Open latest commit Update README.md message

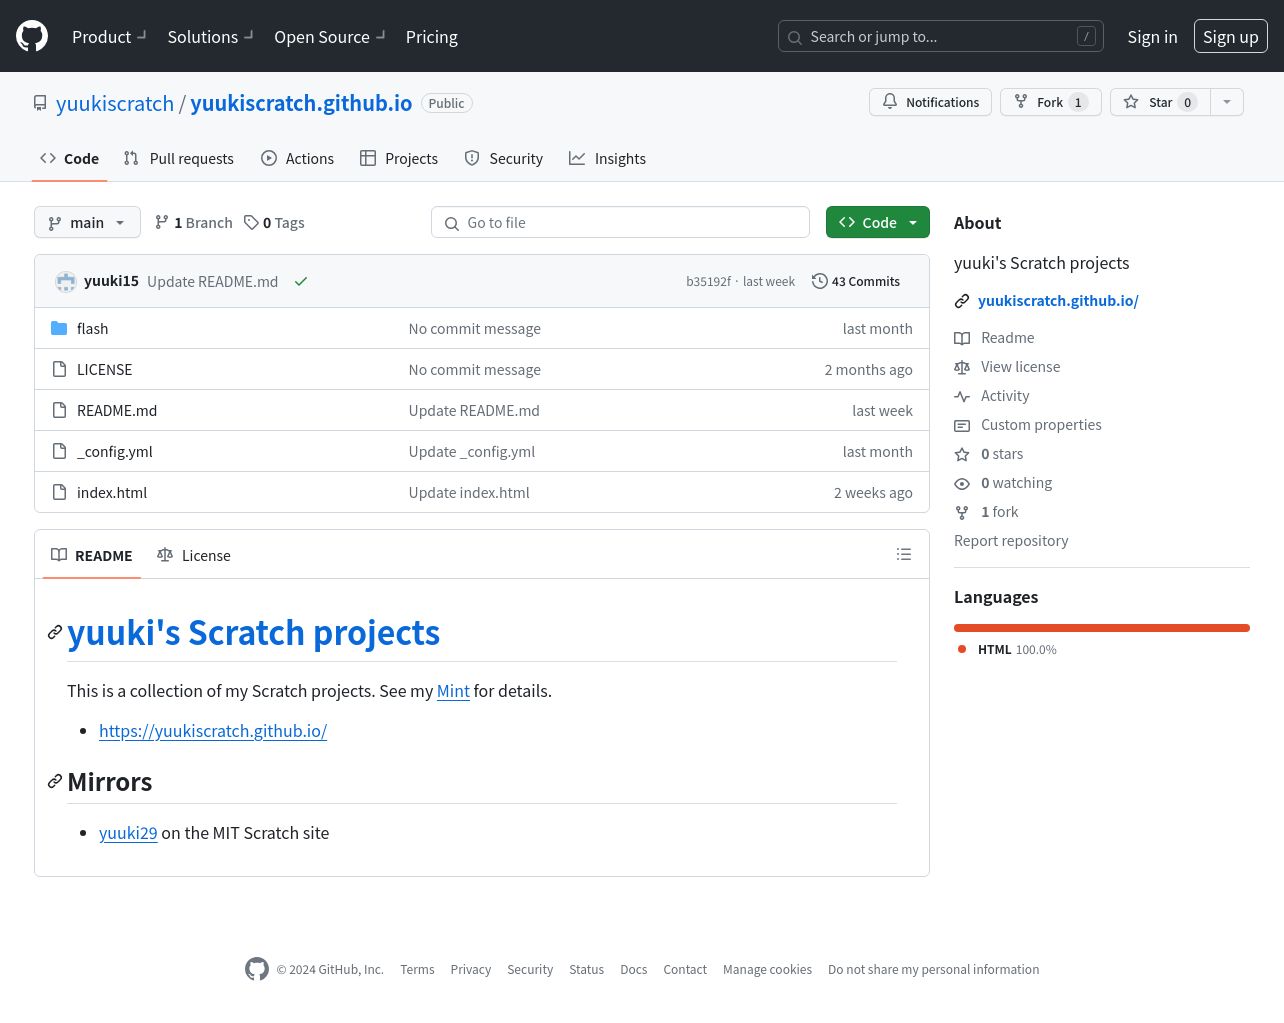[x=212, y=281]
